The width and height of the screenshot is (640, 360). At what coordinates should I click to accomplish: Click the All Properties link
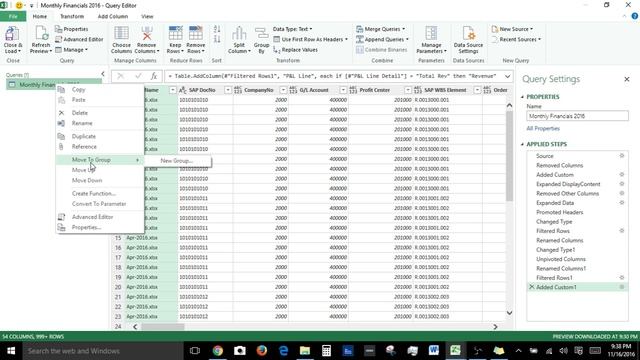click(x=543, y=128)
